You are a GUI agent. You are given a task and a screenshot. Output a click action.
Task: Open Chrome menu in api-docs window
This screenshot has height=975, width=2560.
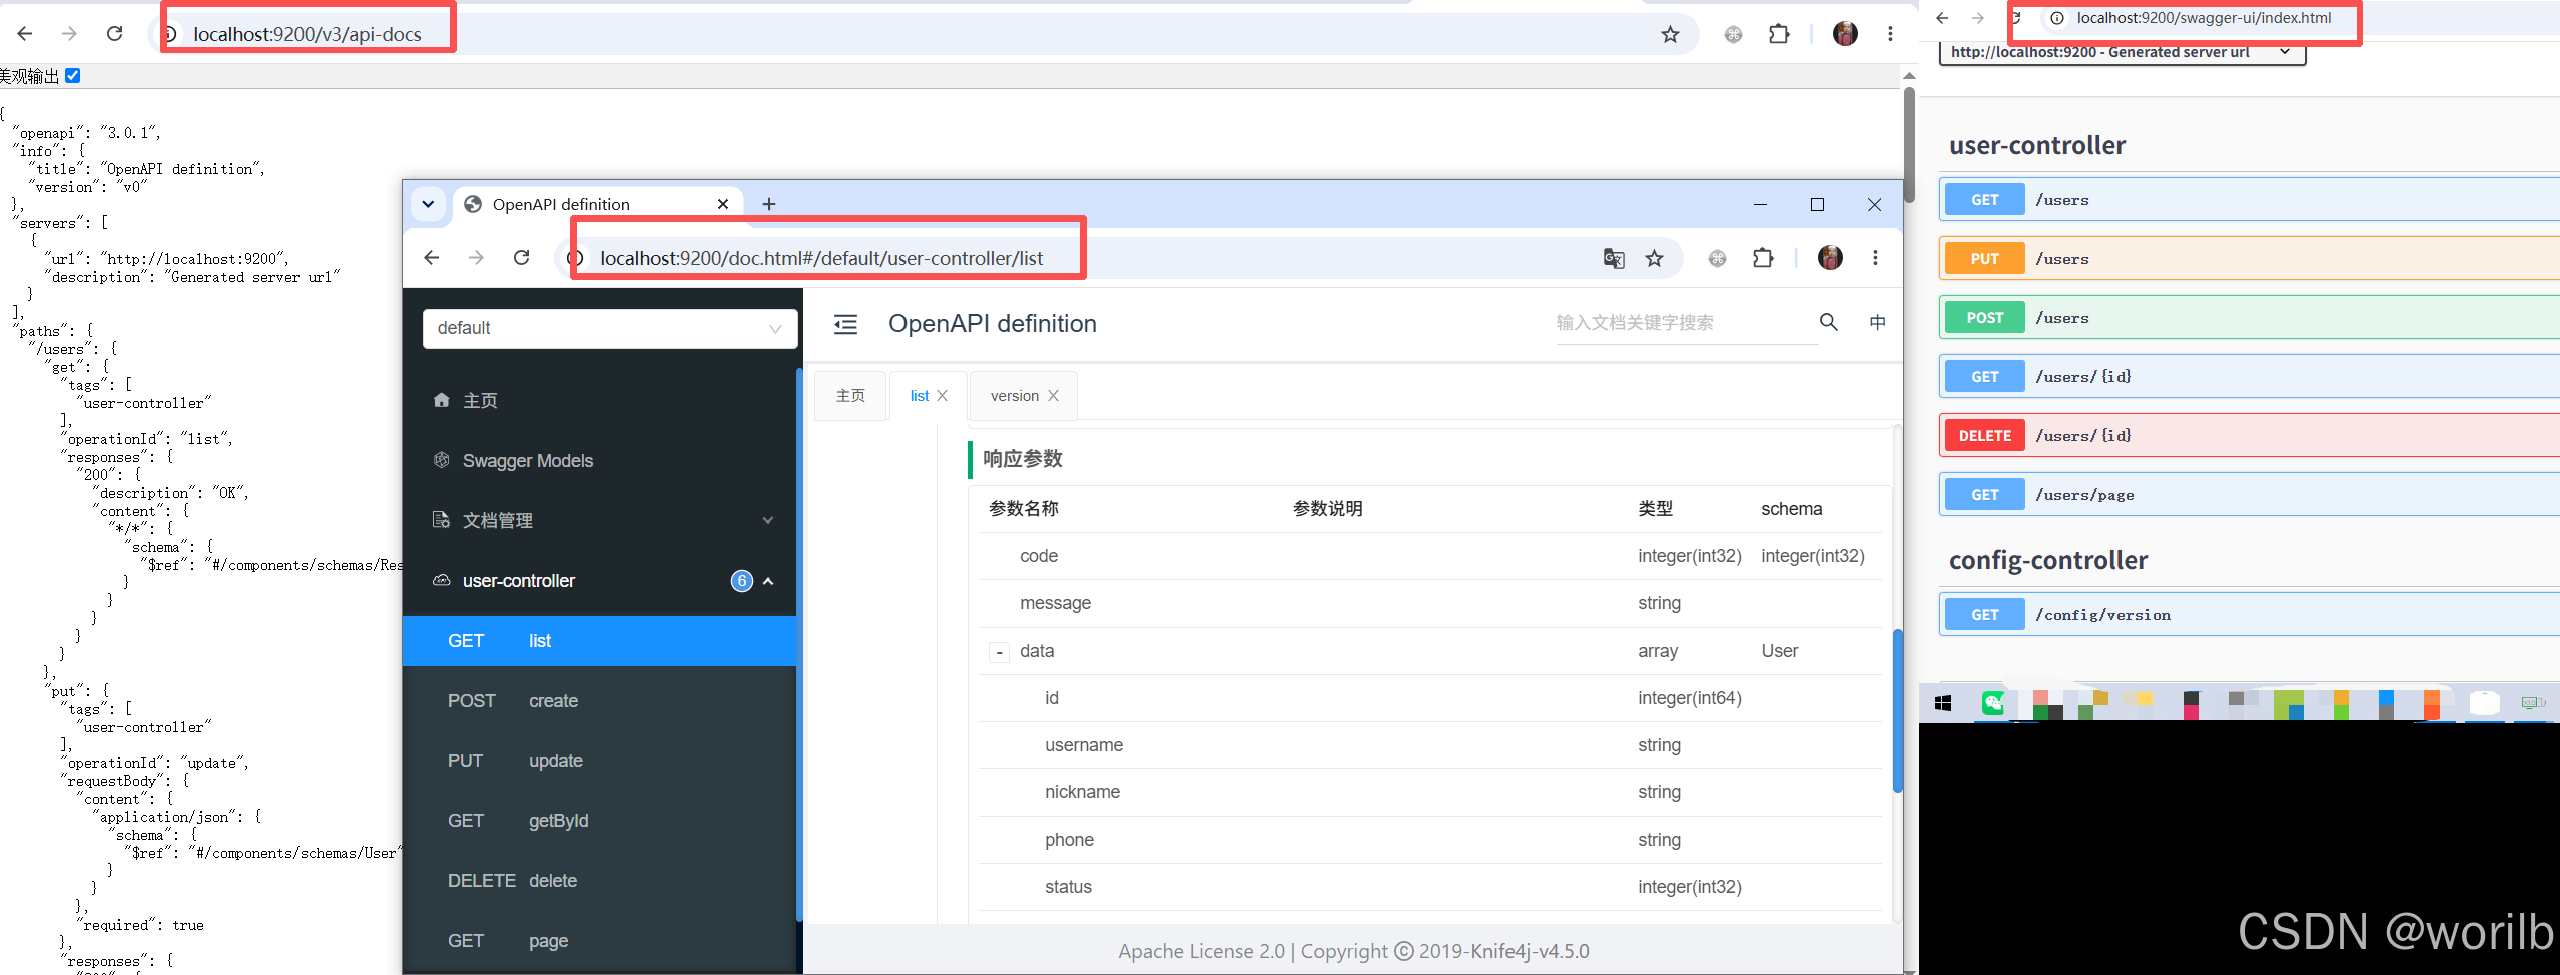(x=1890, y=34)
